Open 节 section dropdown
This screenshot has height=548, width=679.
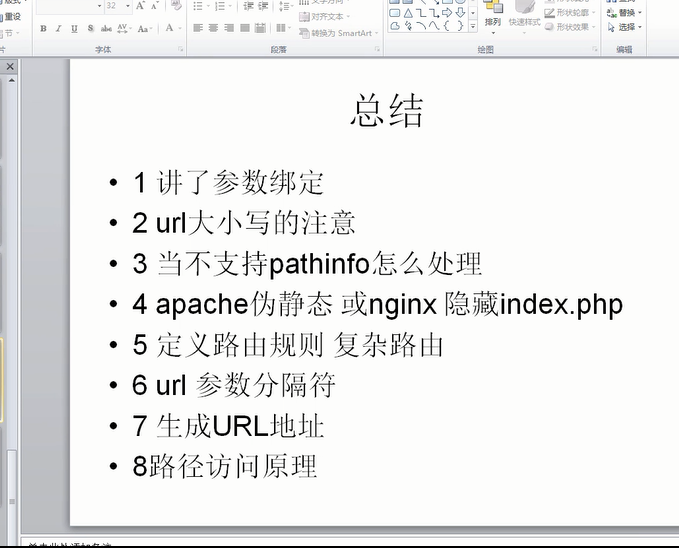[x=10, y=33]
